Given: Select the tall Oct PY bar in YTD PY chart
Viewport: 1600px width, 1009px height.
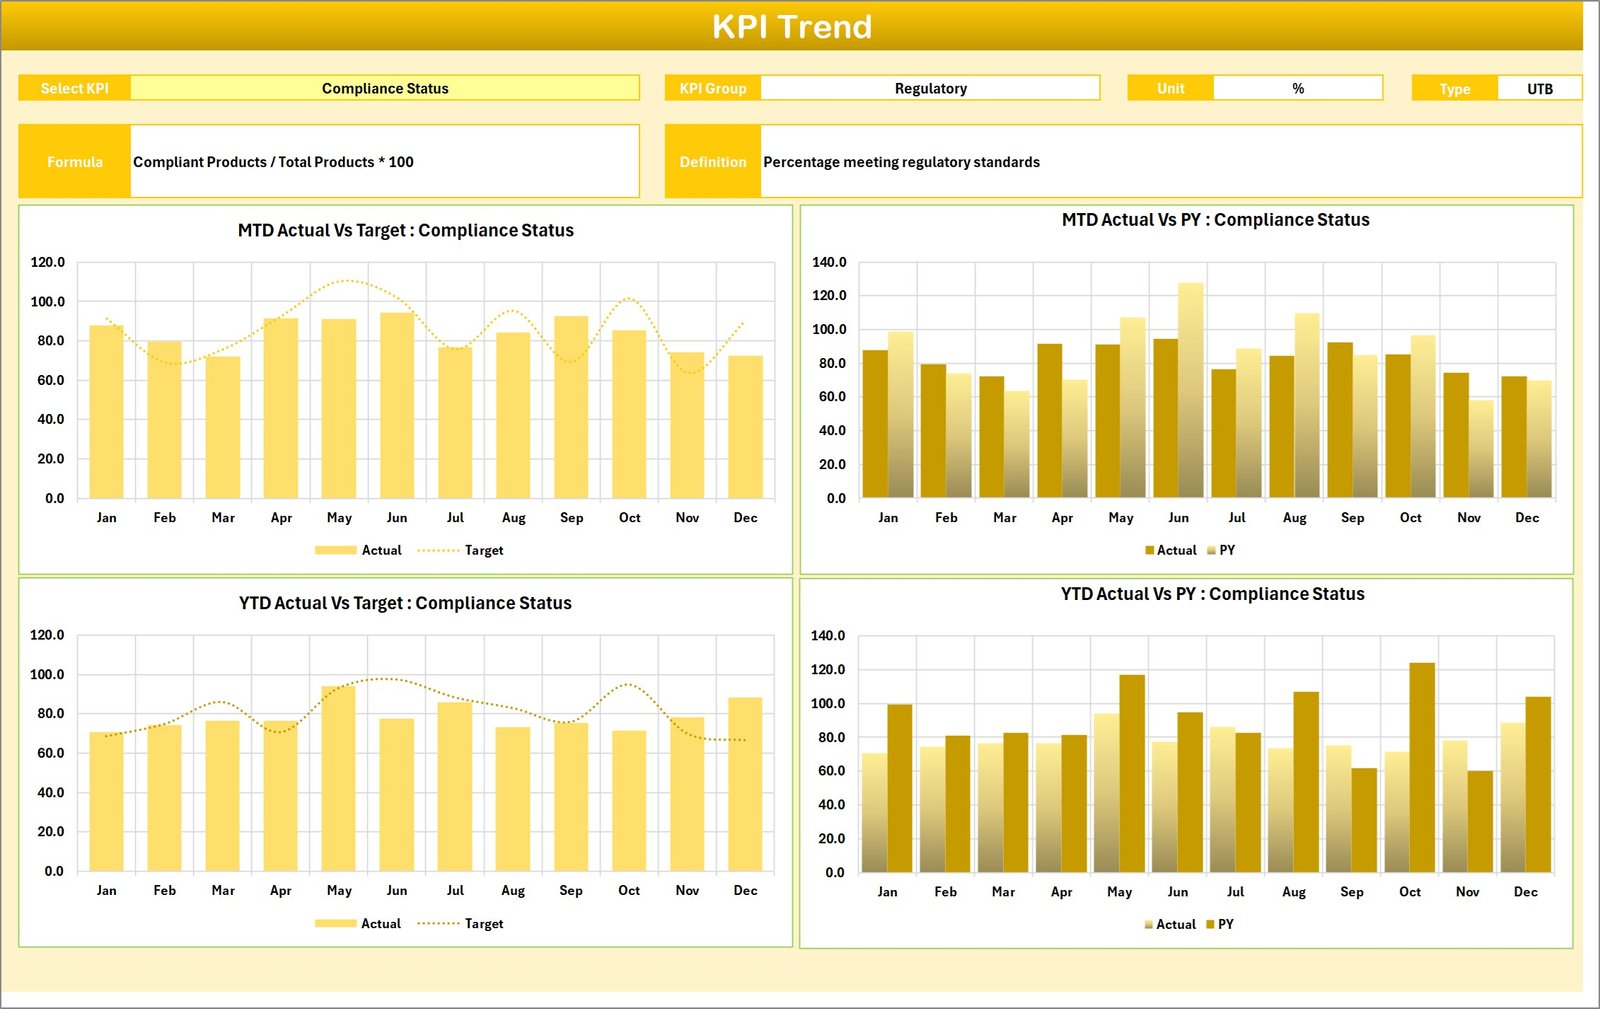Looking at the screenshot, I should click(x=1421, y=767).
